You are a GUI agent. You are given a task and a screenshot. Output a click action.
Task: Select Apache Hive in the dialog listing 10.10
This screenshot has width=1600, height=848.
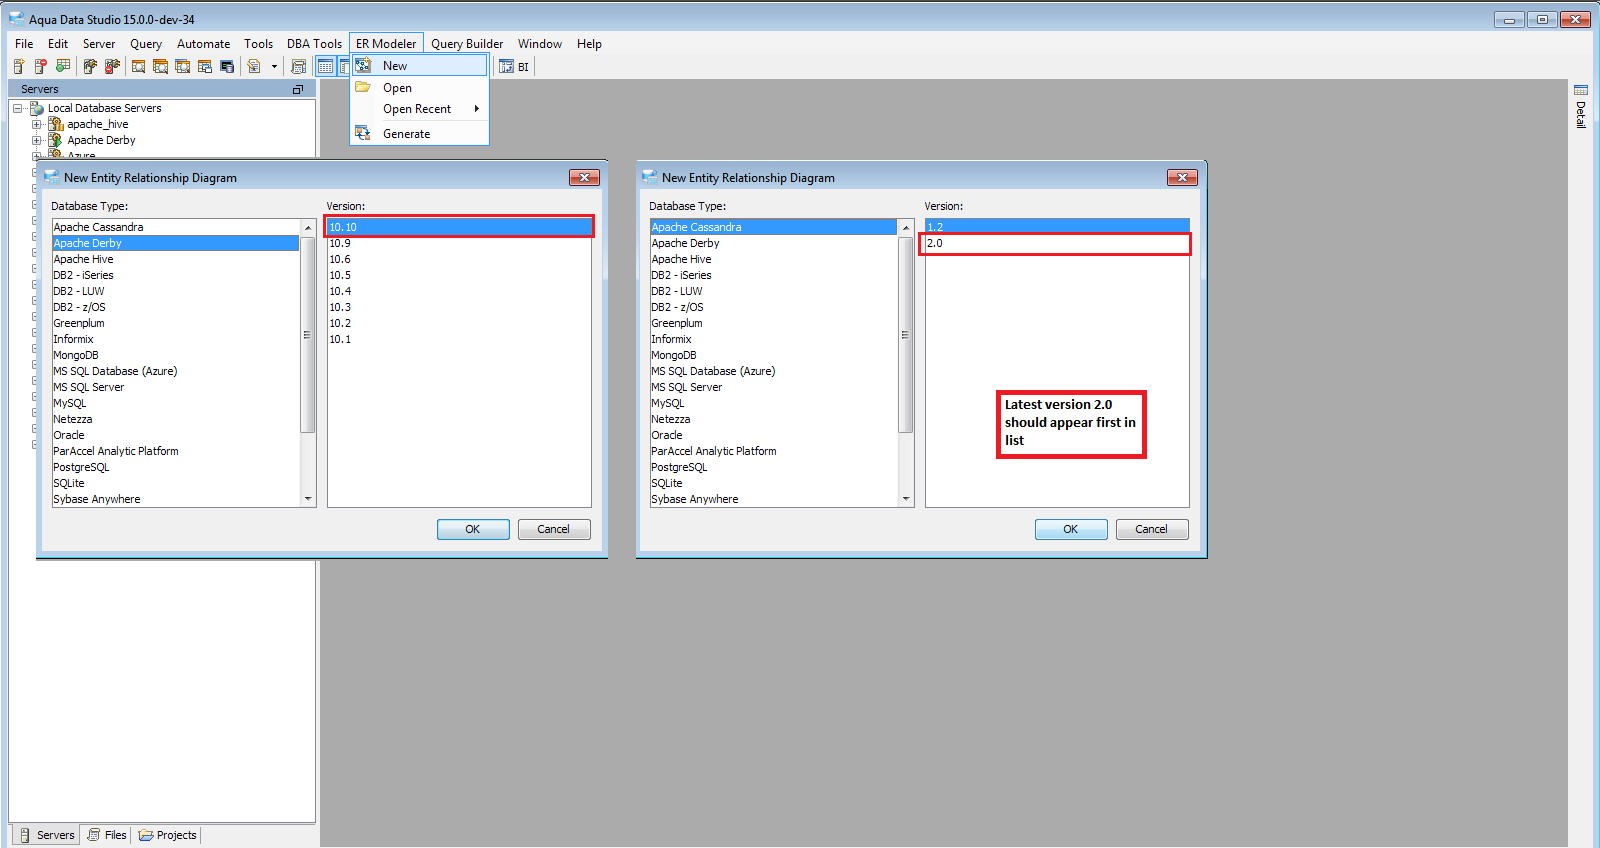(x=176, y=259)
